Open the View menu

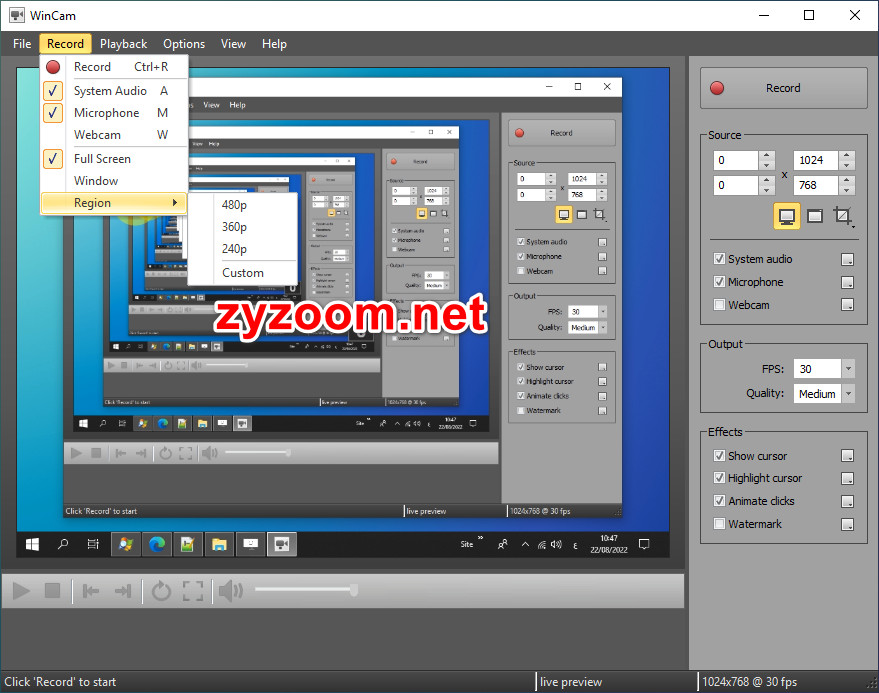point(233,44)
